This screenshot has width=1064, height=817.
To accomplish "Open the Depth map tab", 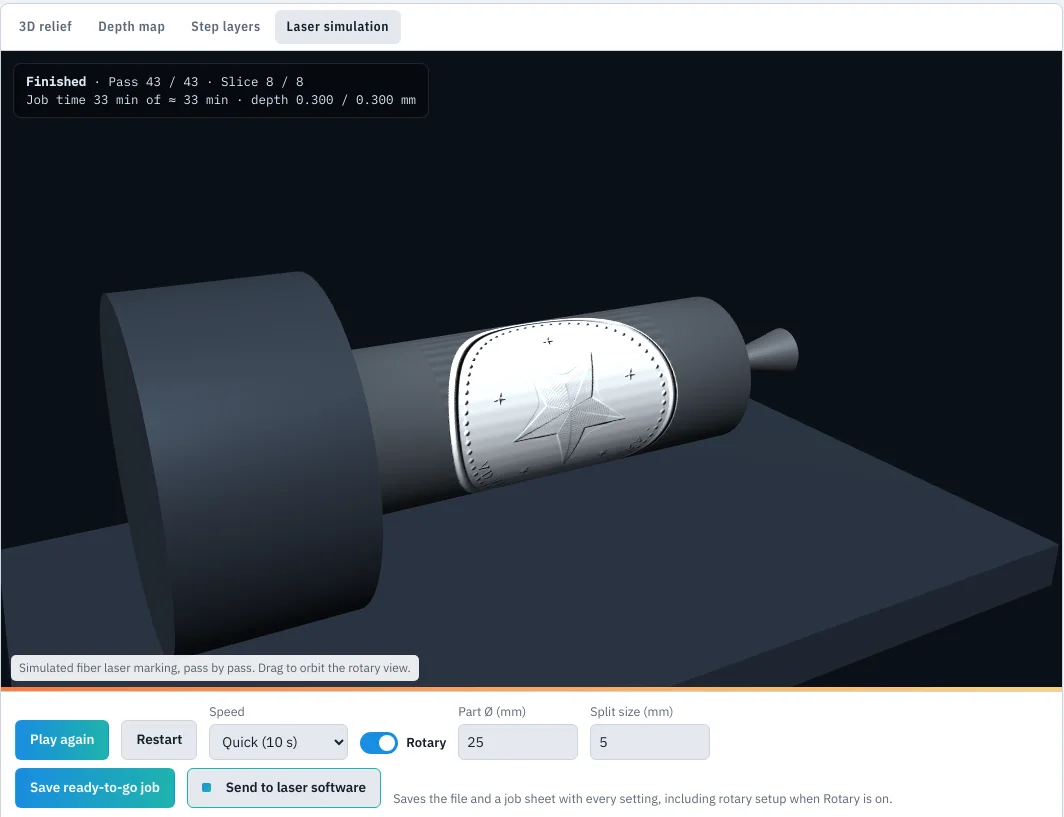I will coord(131,26).
